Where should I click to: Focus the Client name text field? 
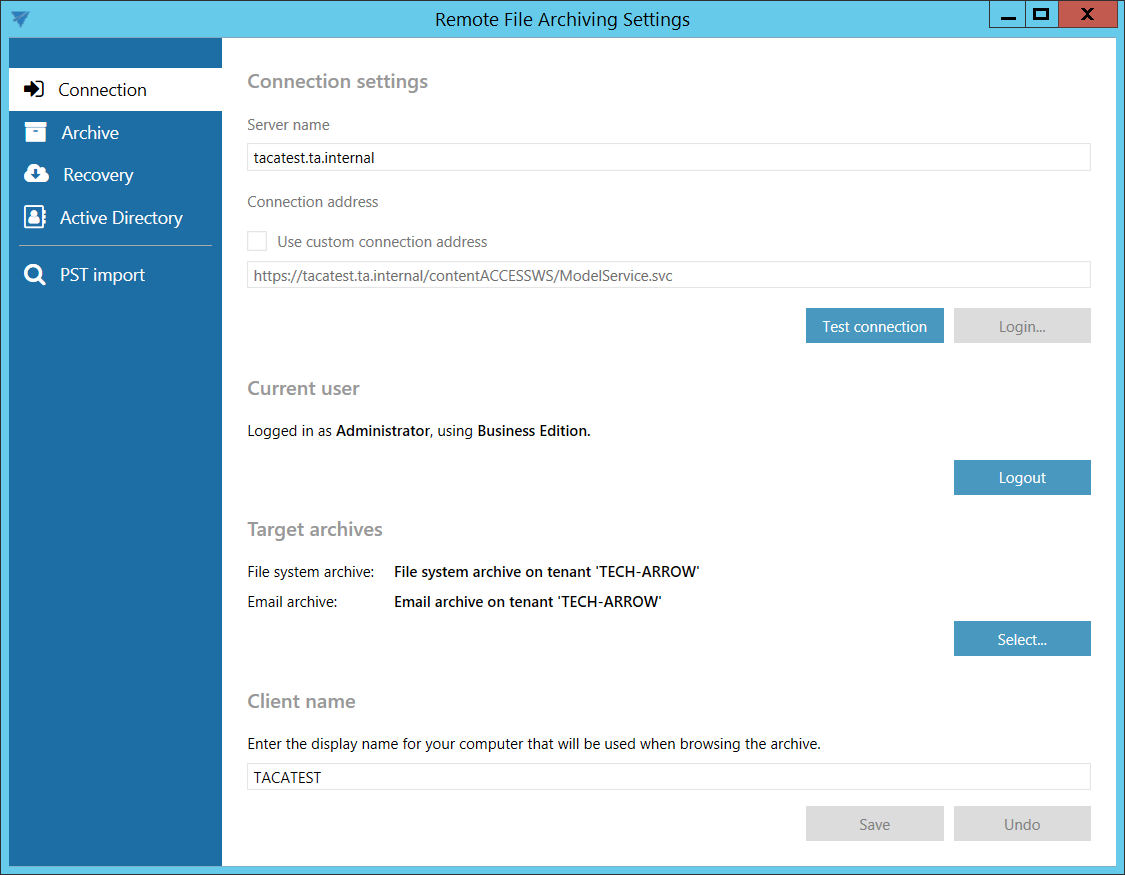point(668,777)
